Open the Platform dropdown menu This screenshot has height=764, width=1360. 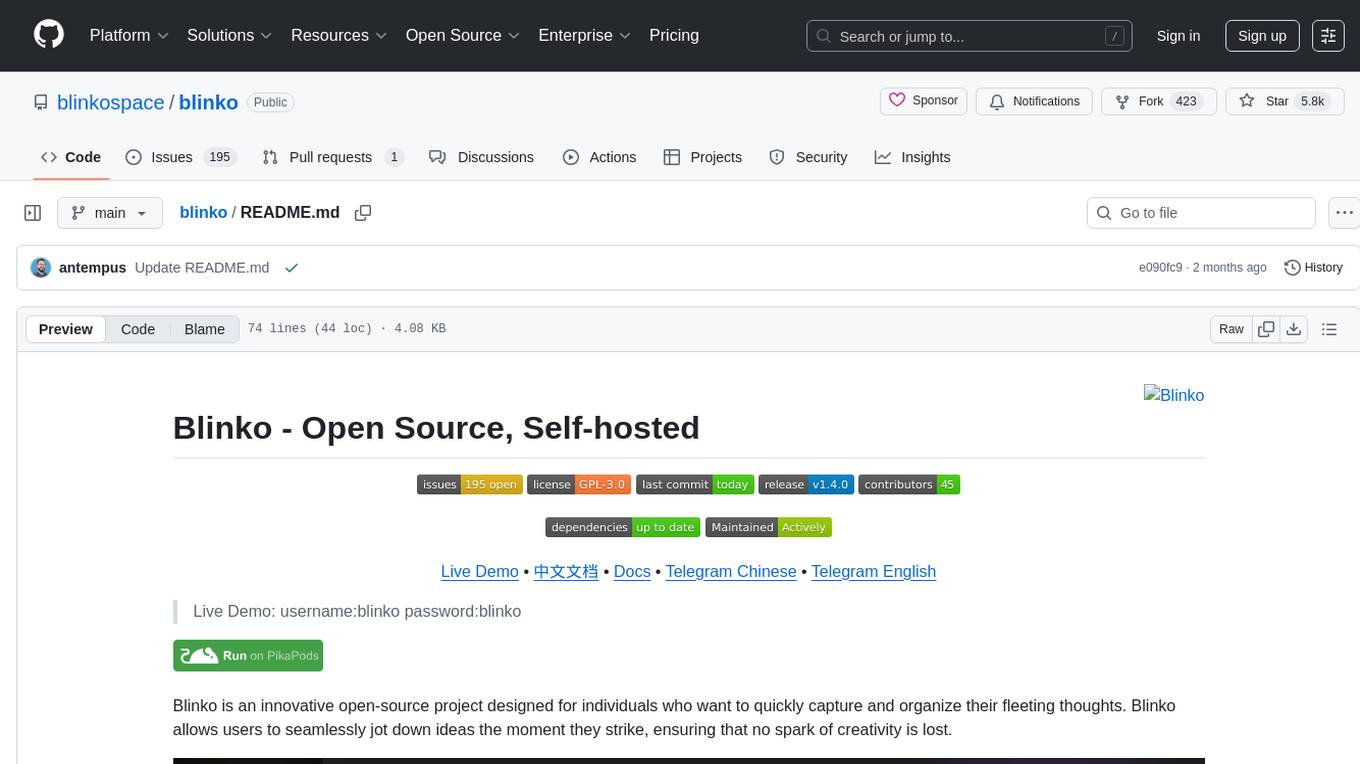click(129, 35)
